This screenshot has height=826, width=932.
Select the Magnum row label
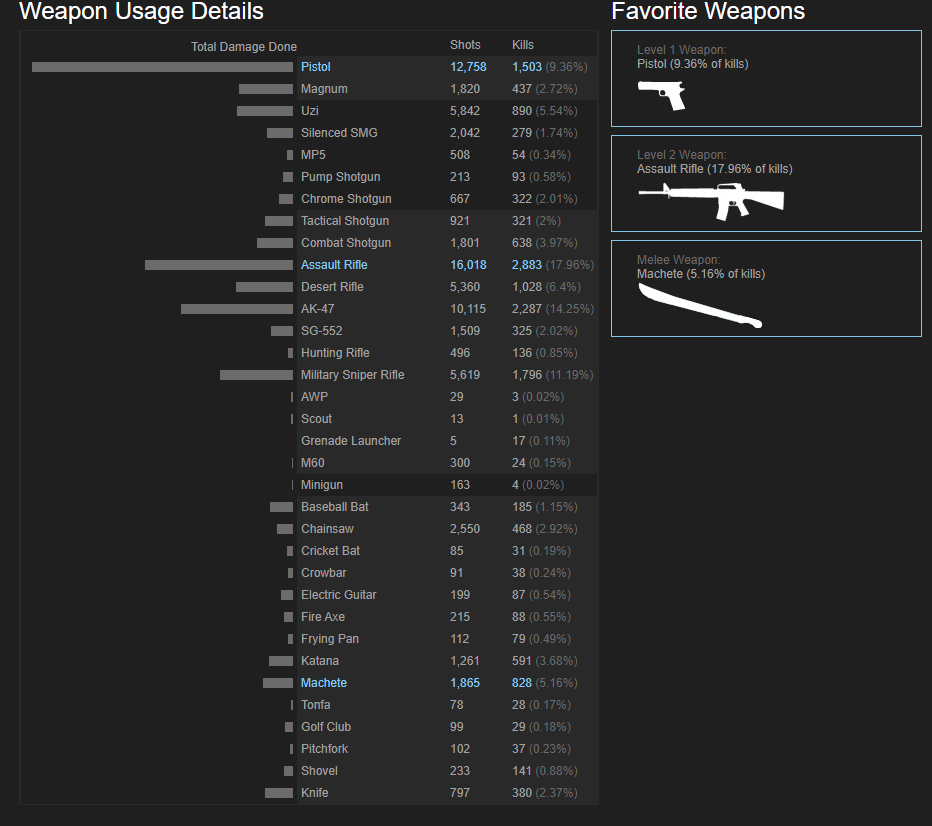[x=324, y=89]
